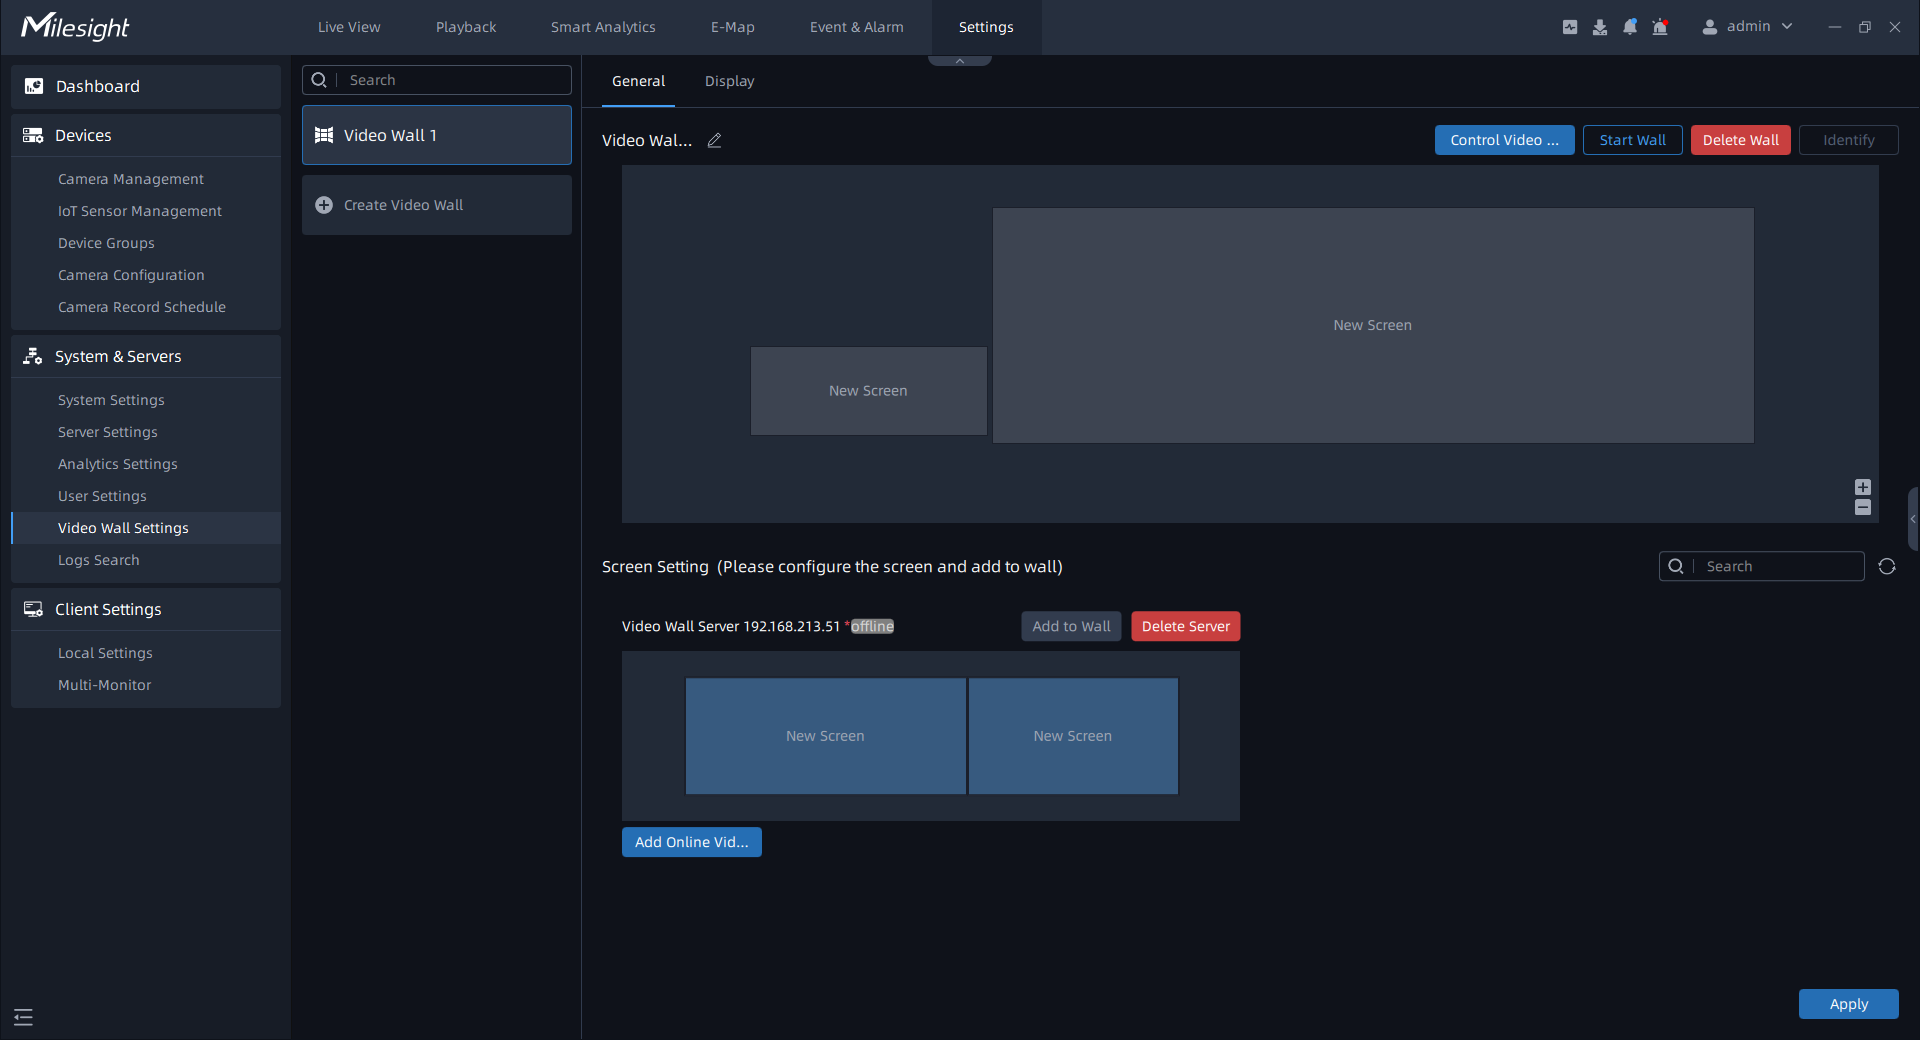Click the Start Wall button
This screenshot has height=1040, width=1920.
pos(1632,140)
